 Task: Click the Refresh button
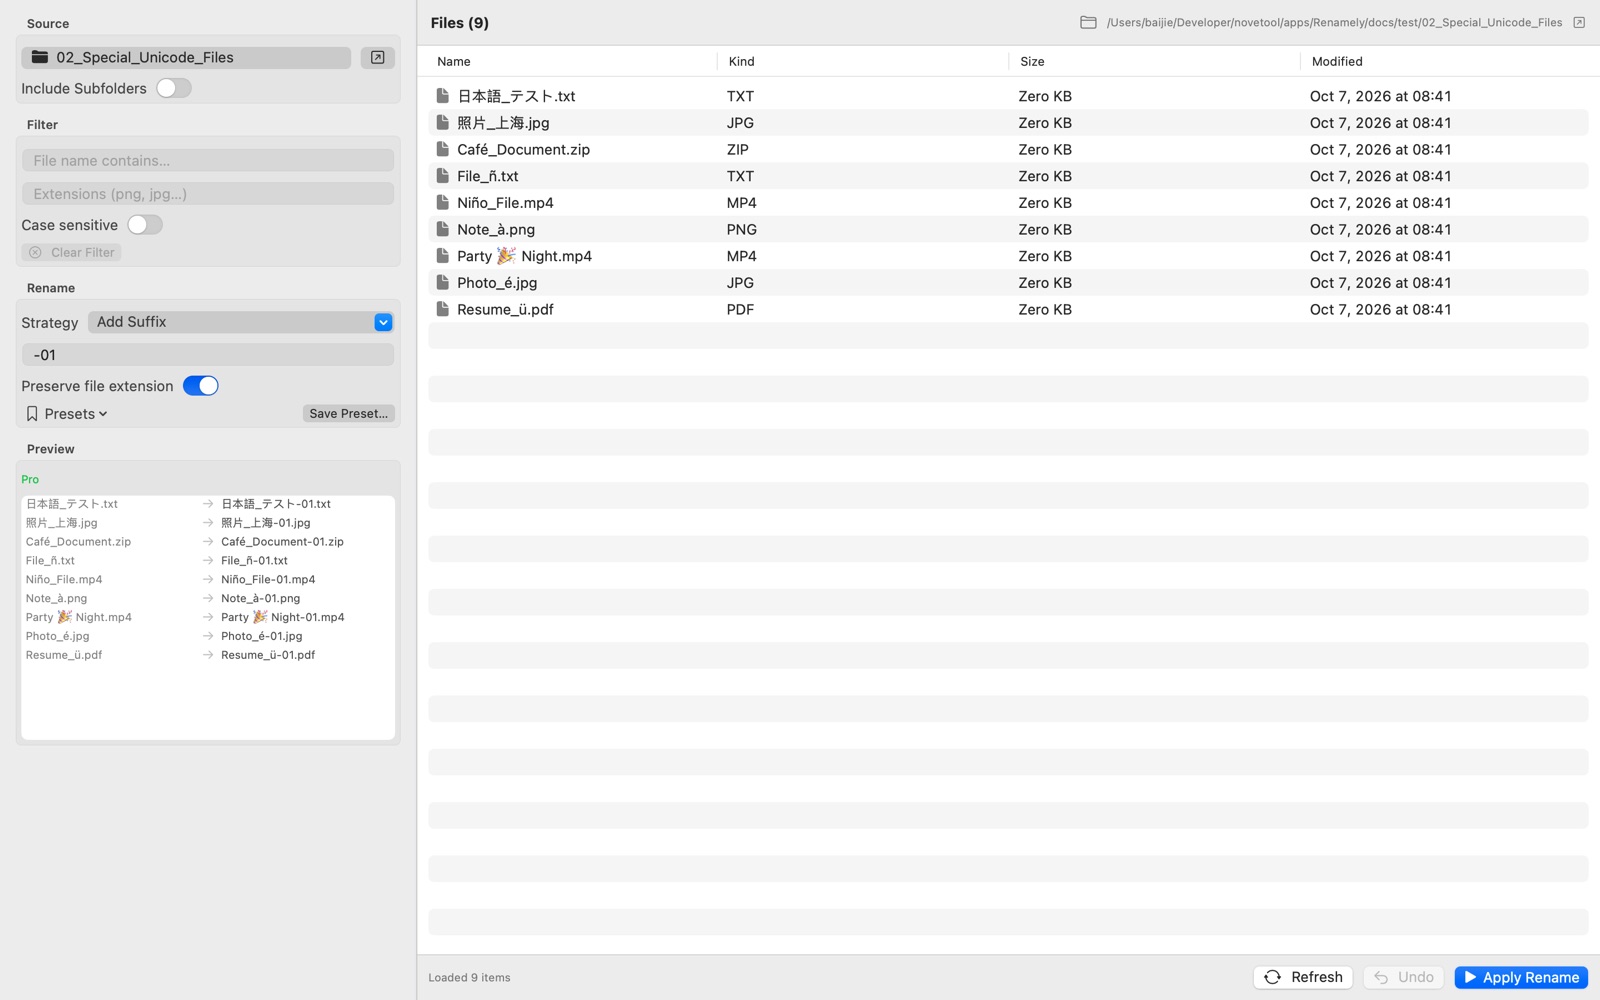coord(1303,977)
